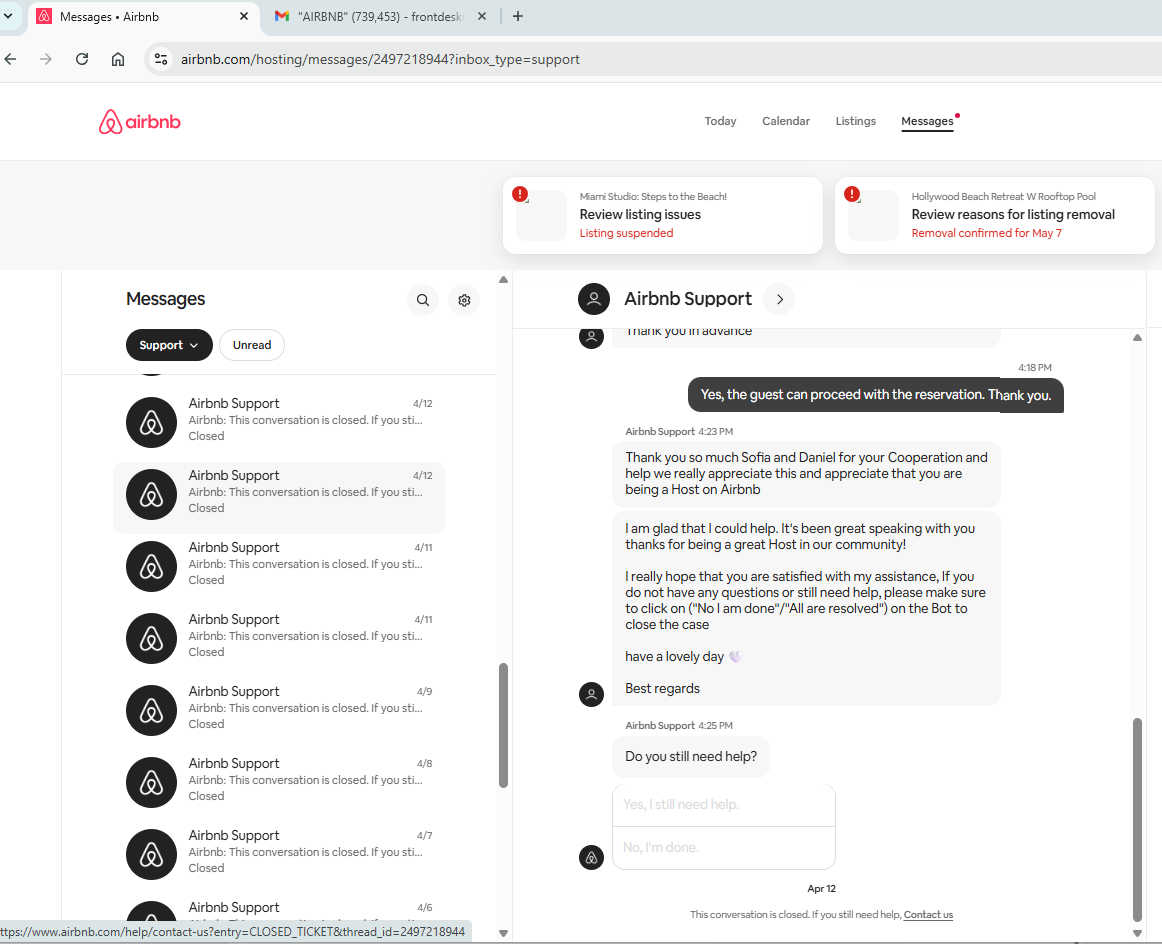1162x944 pixels.
Task: Open the Listings tab
Action: (x=855, y=121)
